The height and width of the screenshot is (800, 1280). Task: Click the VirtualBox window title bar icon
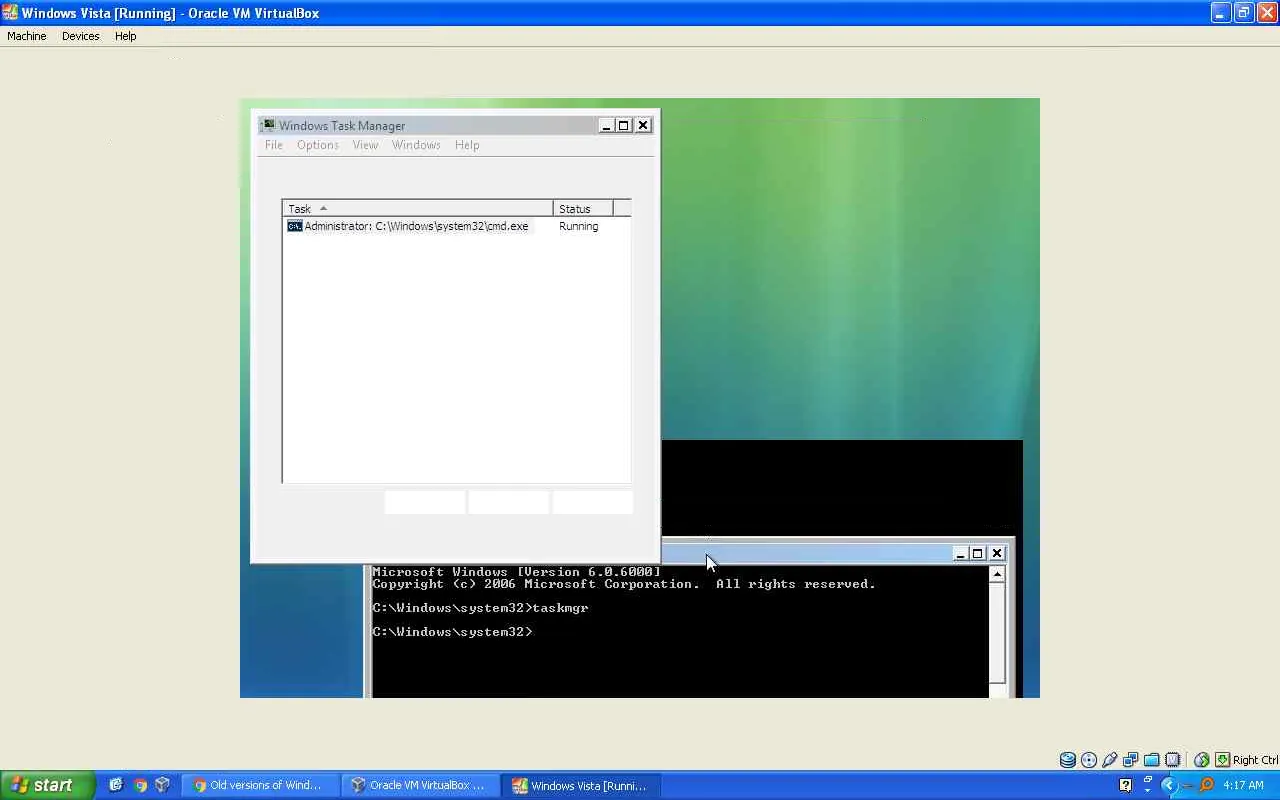(10, 13)
